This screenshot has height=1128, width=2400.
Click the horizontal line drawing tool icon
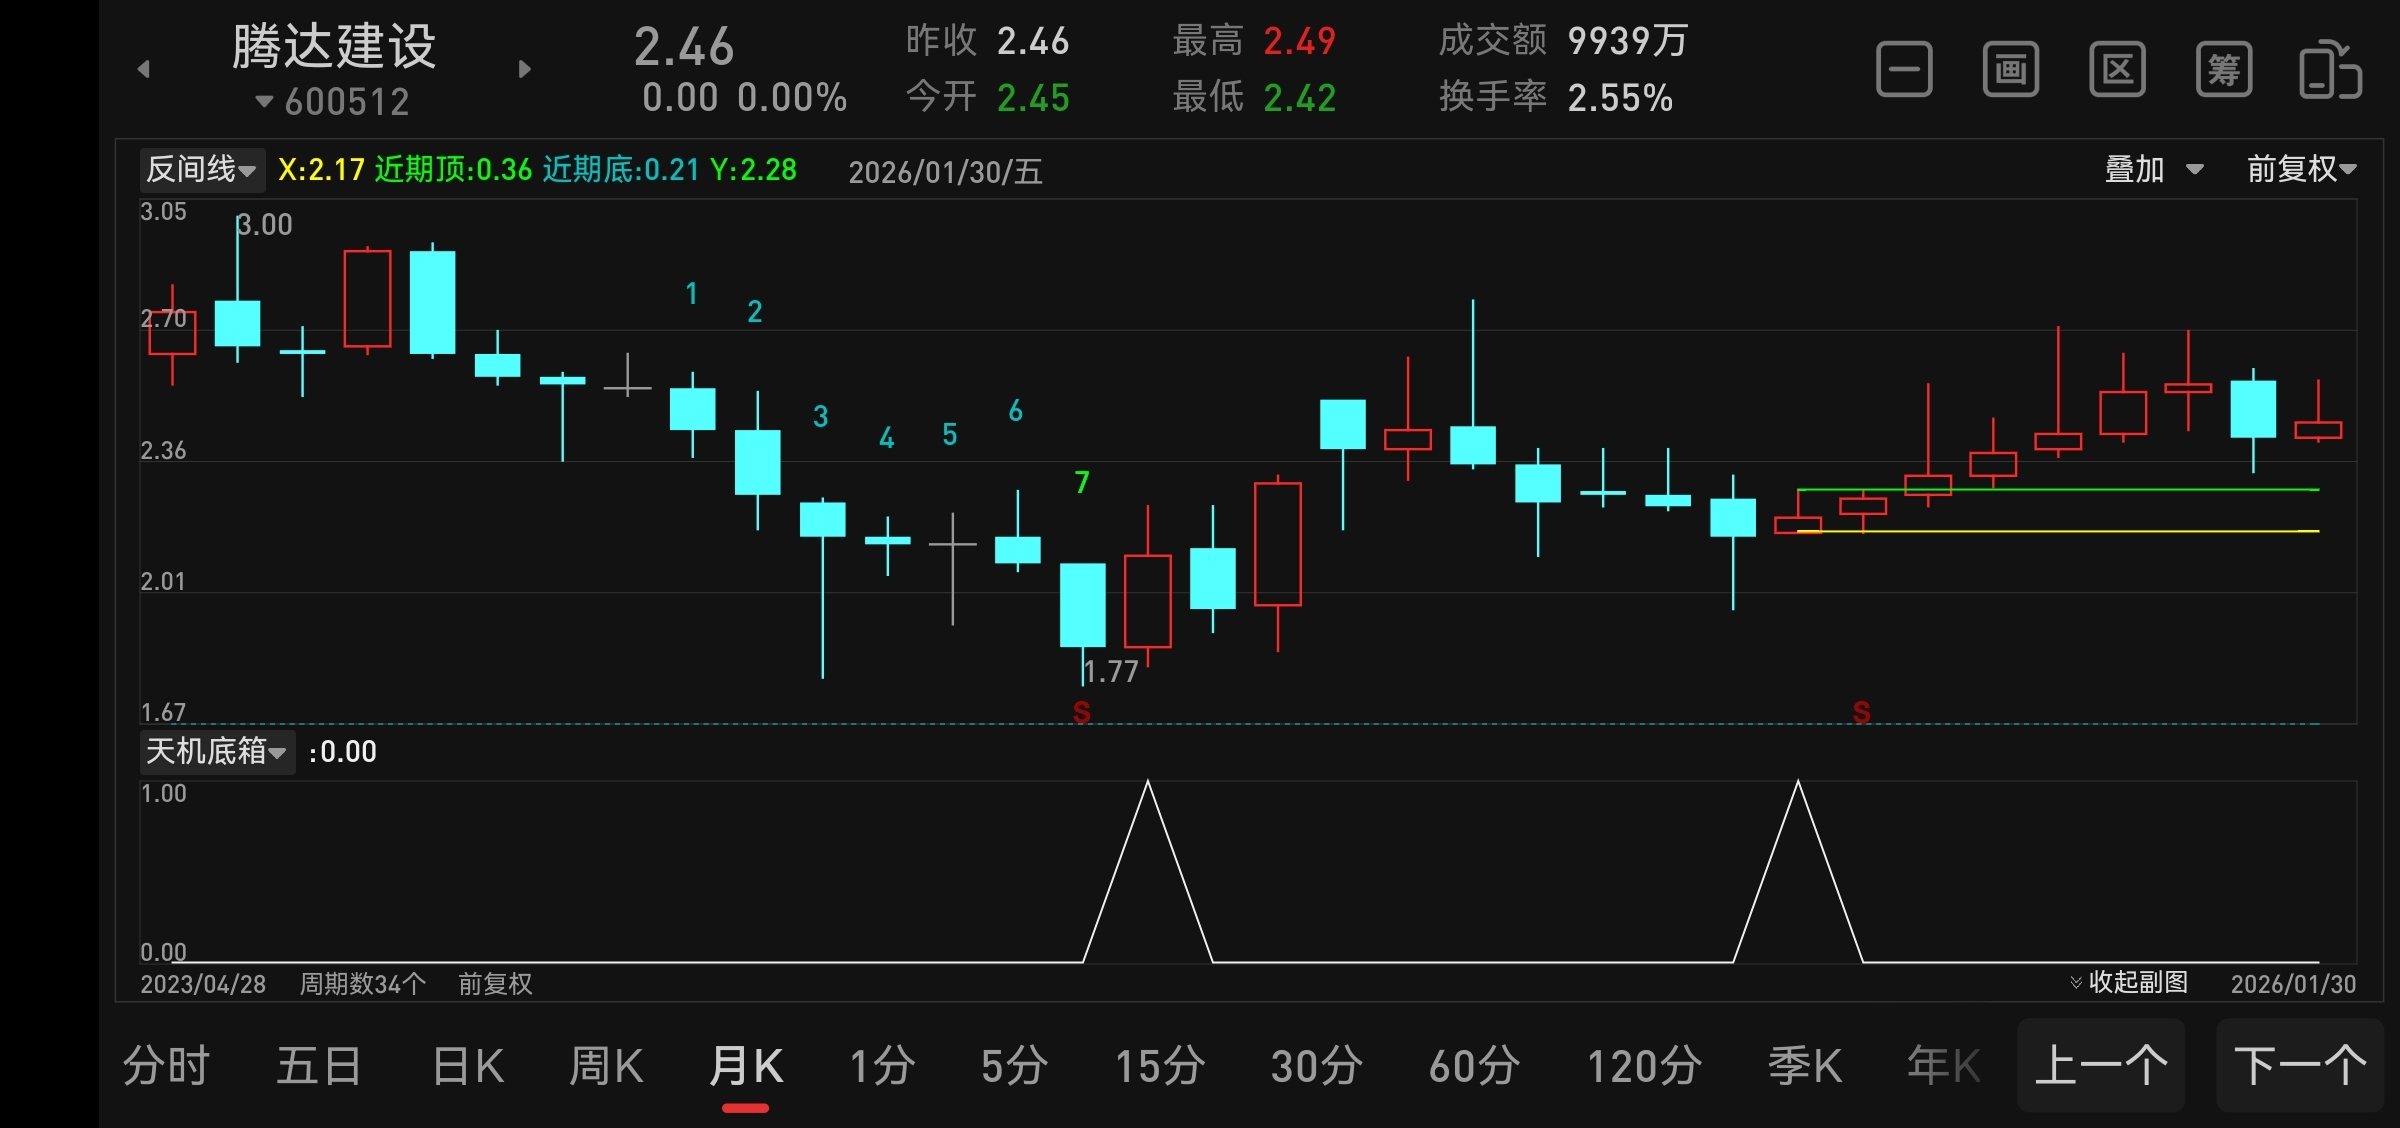(x=1904, y=70)
